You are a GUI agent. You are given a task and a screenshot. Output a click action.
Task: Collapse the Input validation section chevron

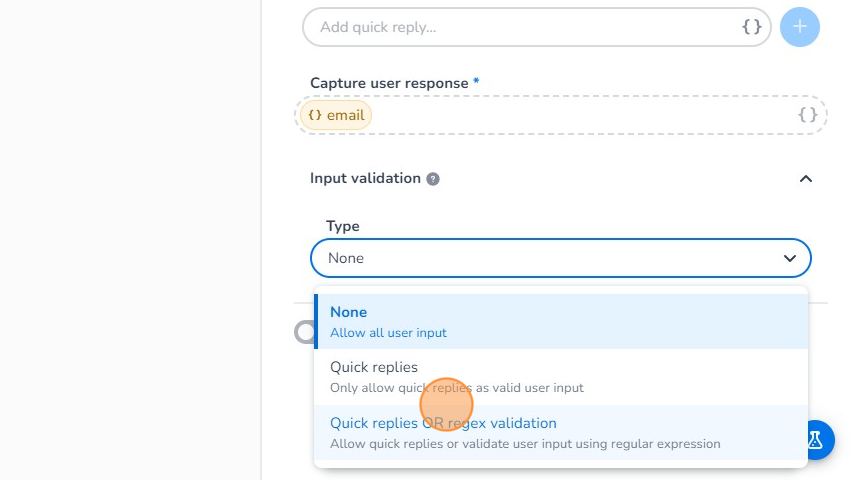[805, 179]
